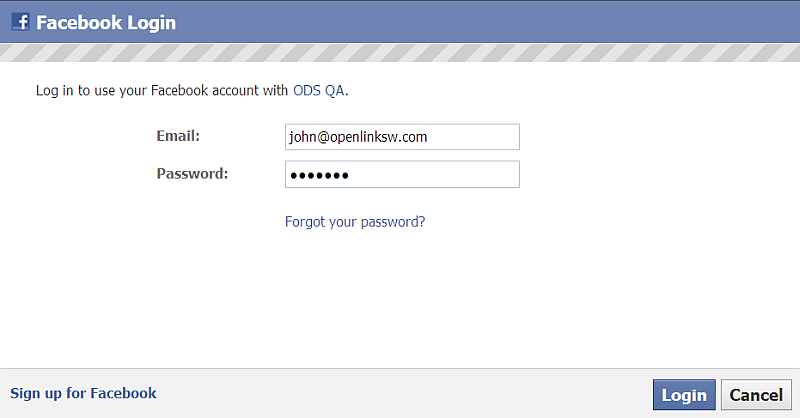Click the 'Password:' field label

[192, 174]
